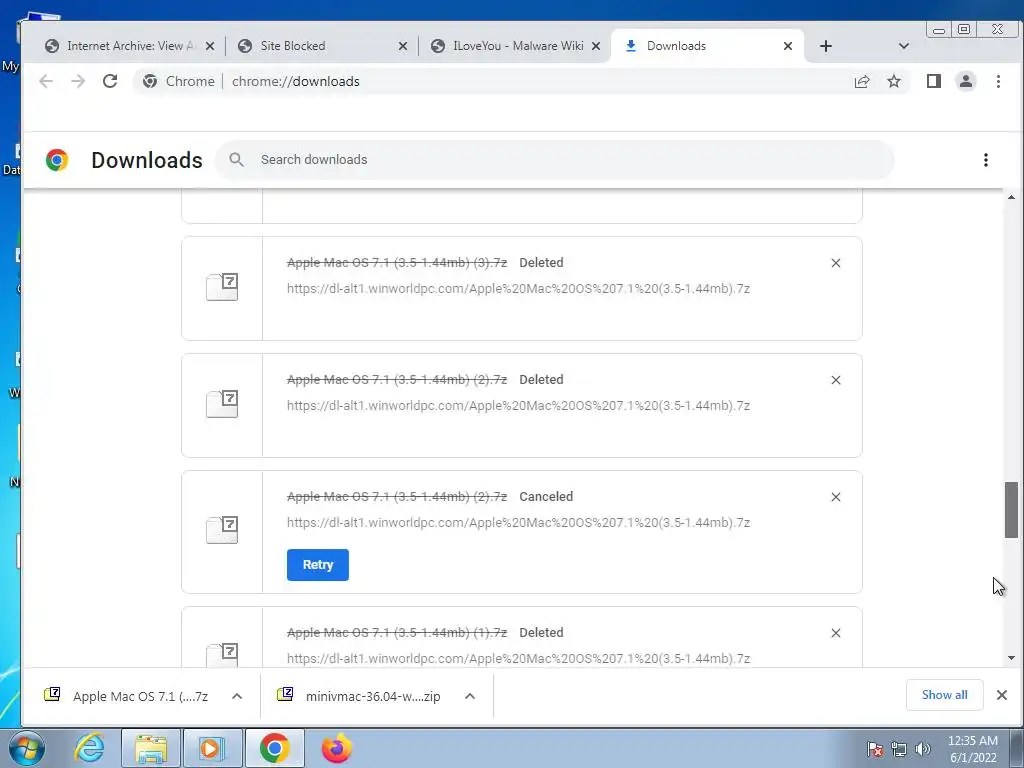Close the Internet Archive tab
1024x768 pixels.
210,46
